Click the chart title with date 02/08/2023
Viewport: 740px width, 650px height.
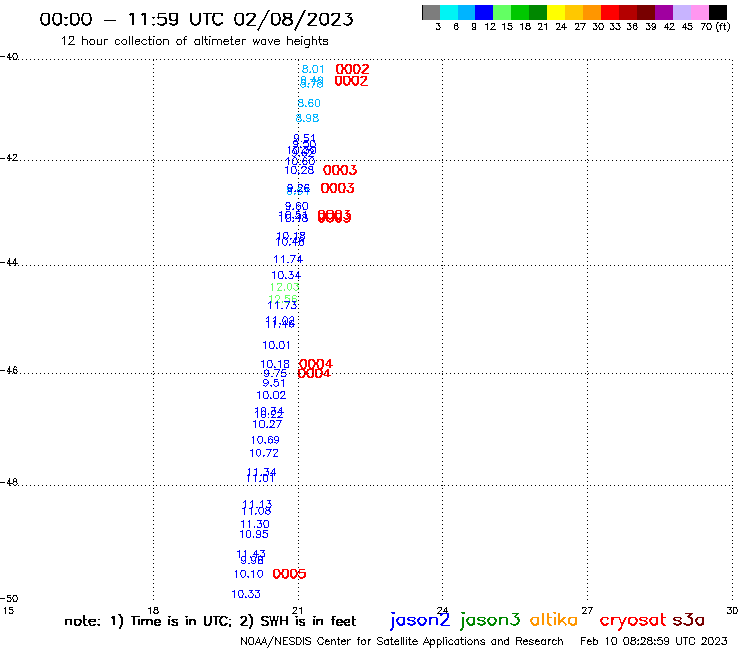[x=196, y=19]
